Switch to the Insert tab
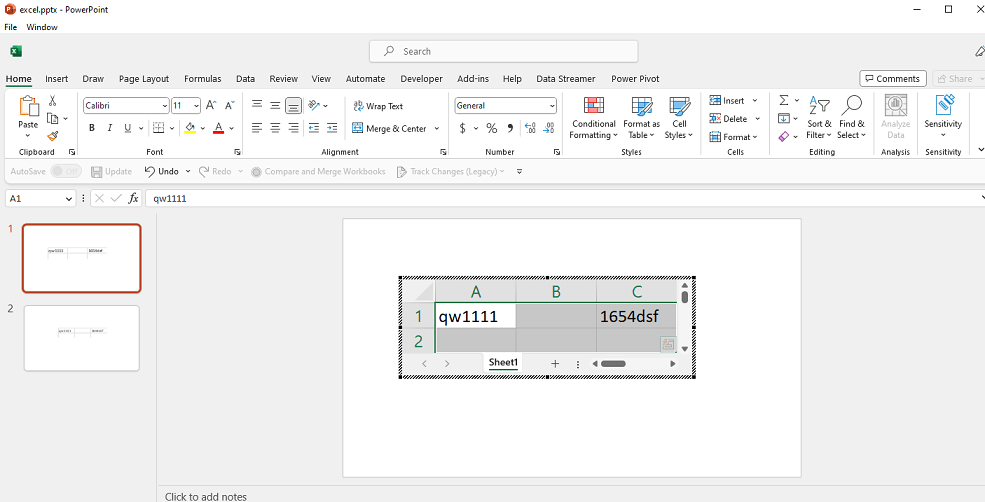This screenshot has width=985, height=502. pos(57,79)
